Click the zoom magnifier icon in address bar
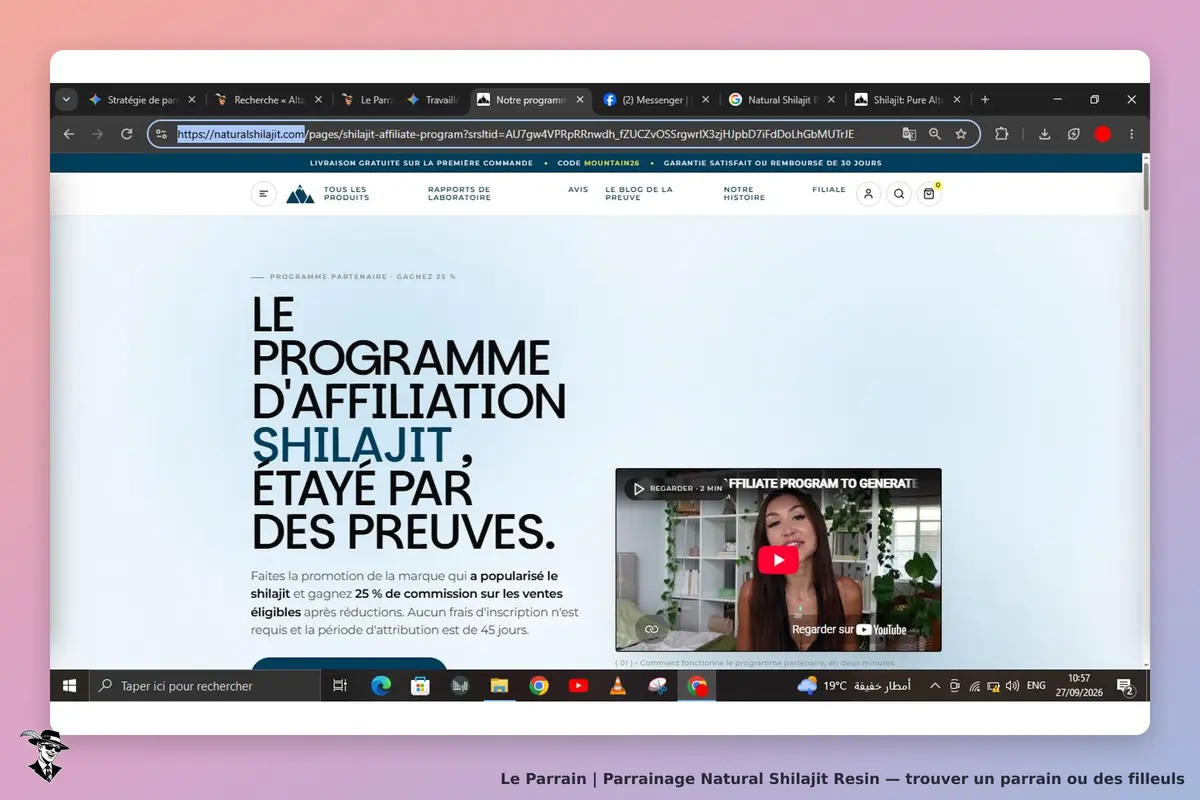The image size is (1200, 800). [x=935, y=134]
